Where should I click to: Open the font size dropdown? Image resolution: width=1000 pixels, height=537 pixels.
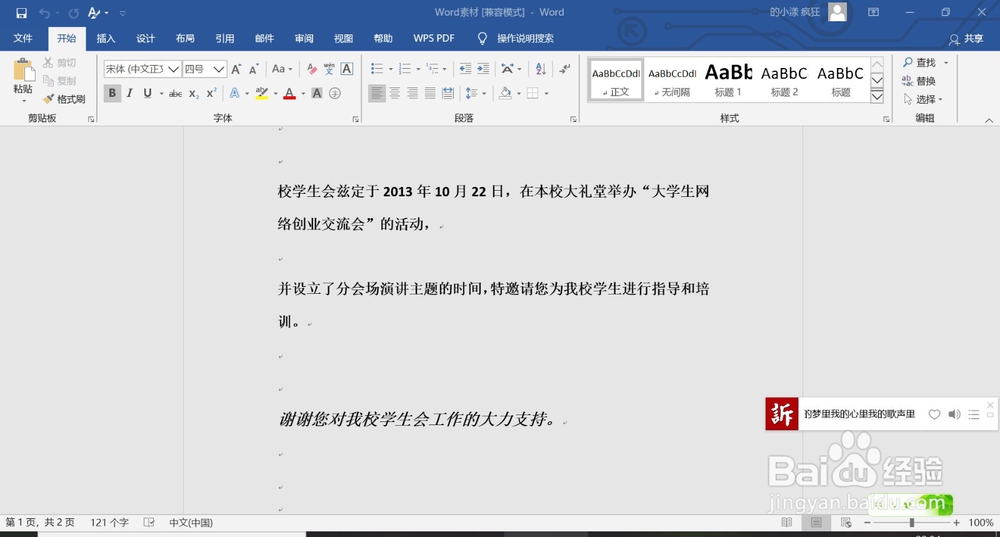[x=219, y=69]
